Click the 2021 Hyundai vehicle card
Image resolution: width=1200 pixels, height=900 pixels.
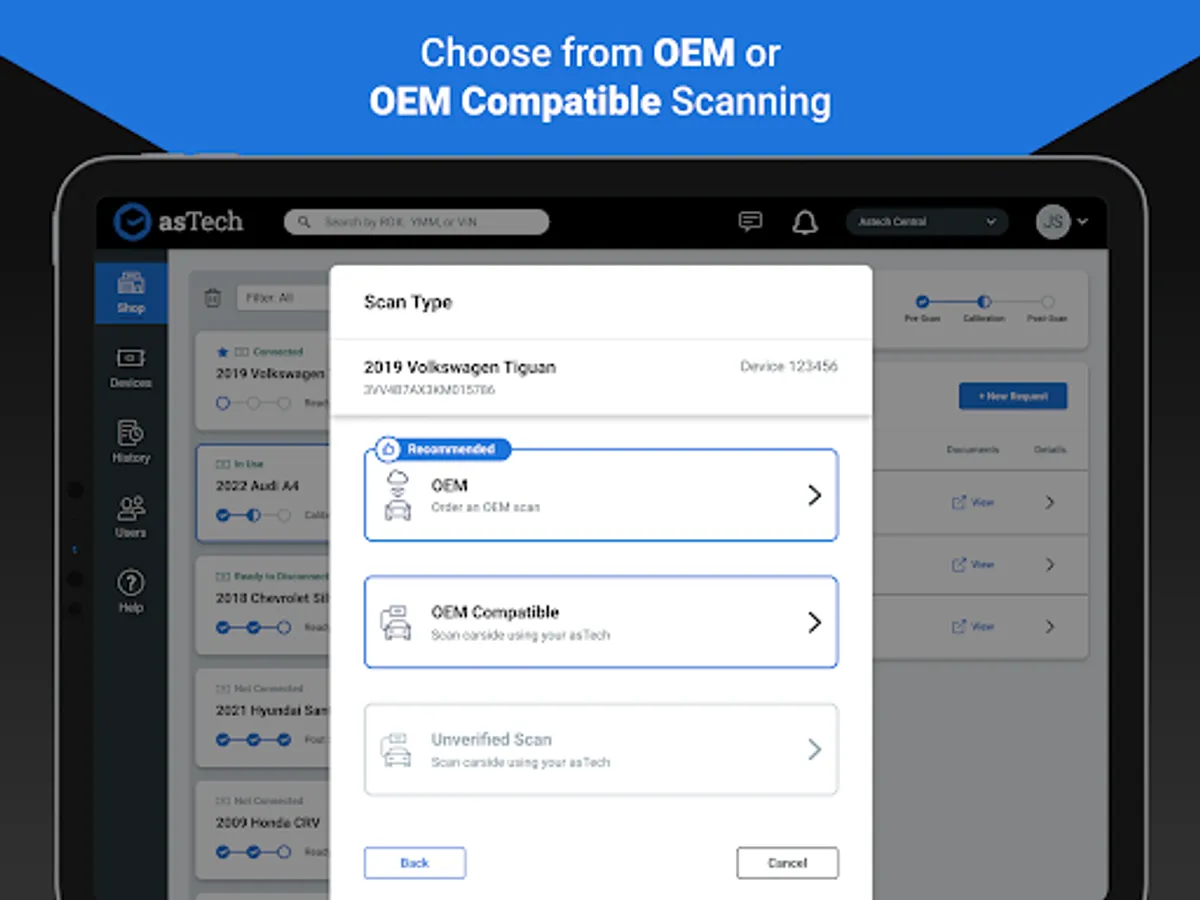pyautogui.click(x=263, y=719)
